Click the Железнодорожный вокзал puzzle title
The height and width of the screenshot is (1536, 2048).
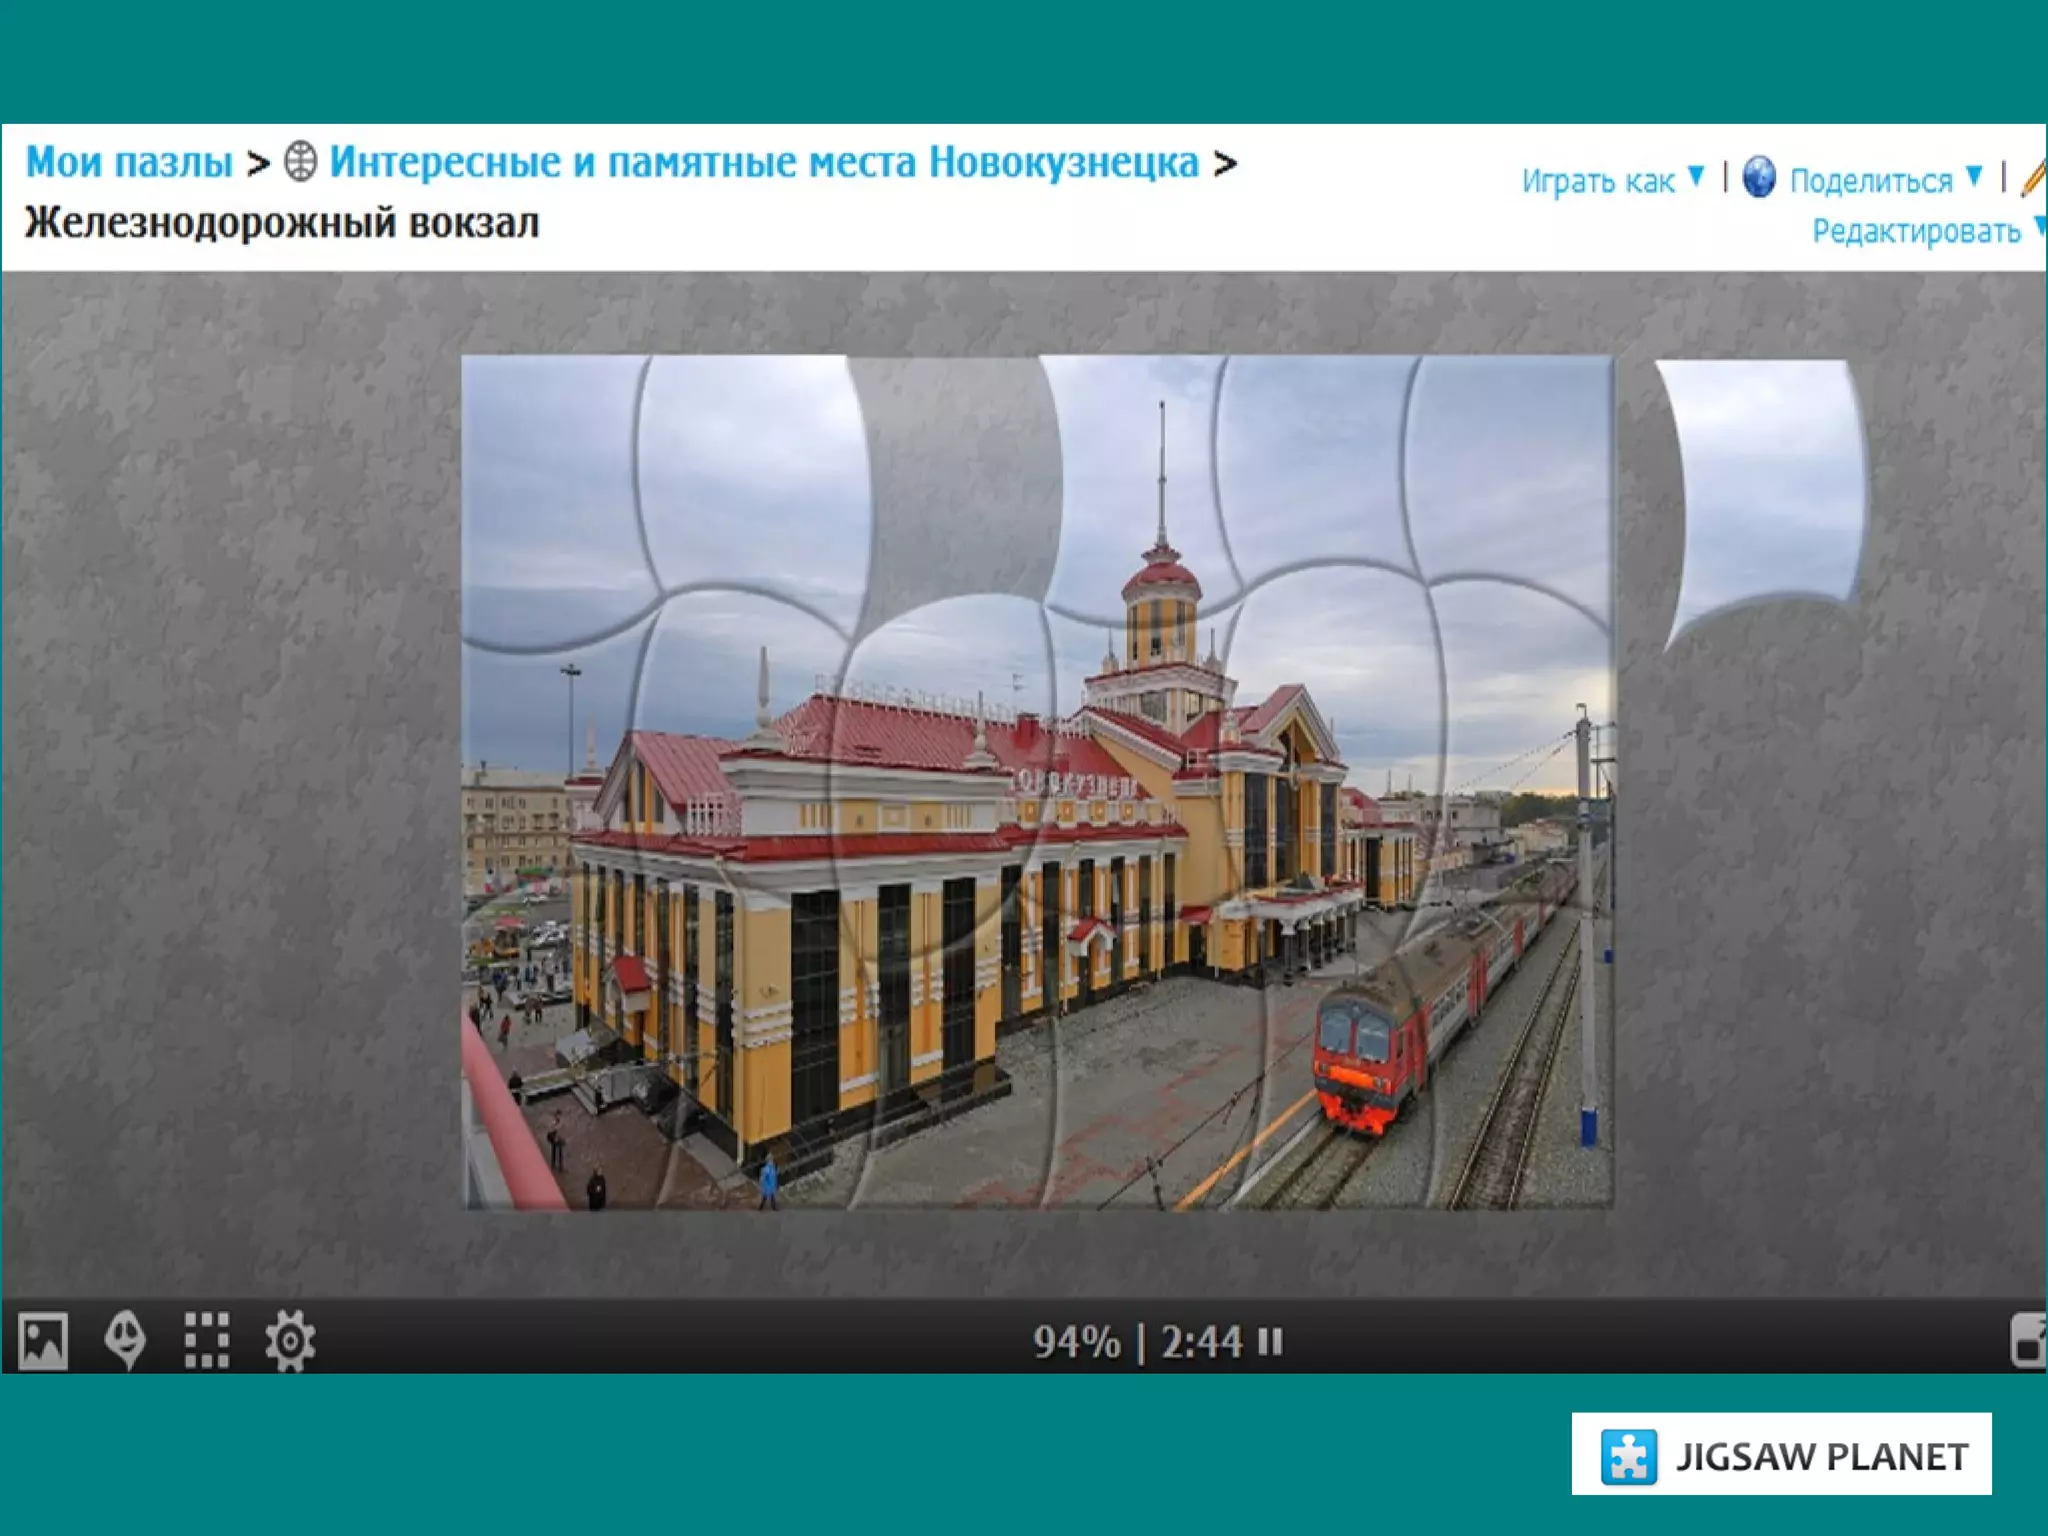(282, 222)
